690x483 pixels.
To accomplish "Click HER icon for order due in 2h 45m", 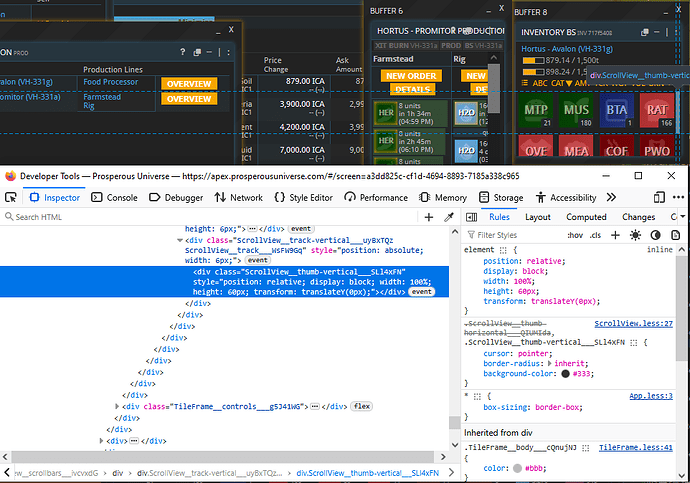I will click(x=385, y=141).
